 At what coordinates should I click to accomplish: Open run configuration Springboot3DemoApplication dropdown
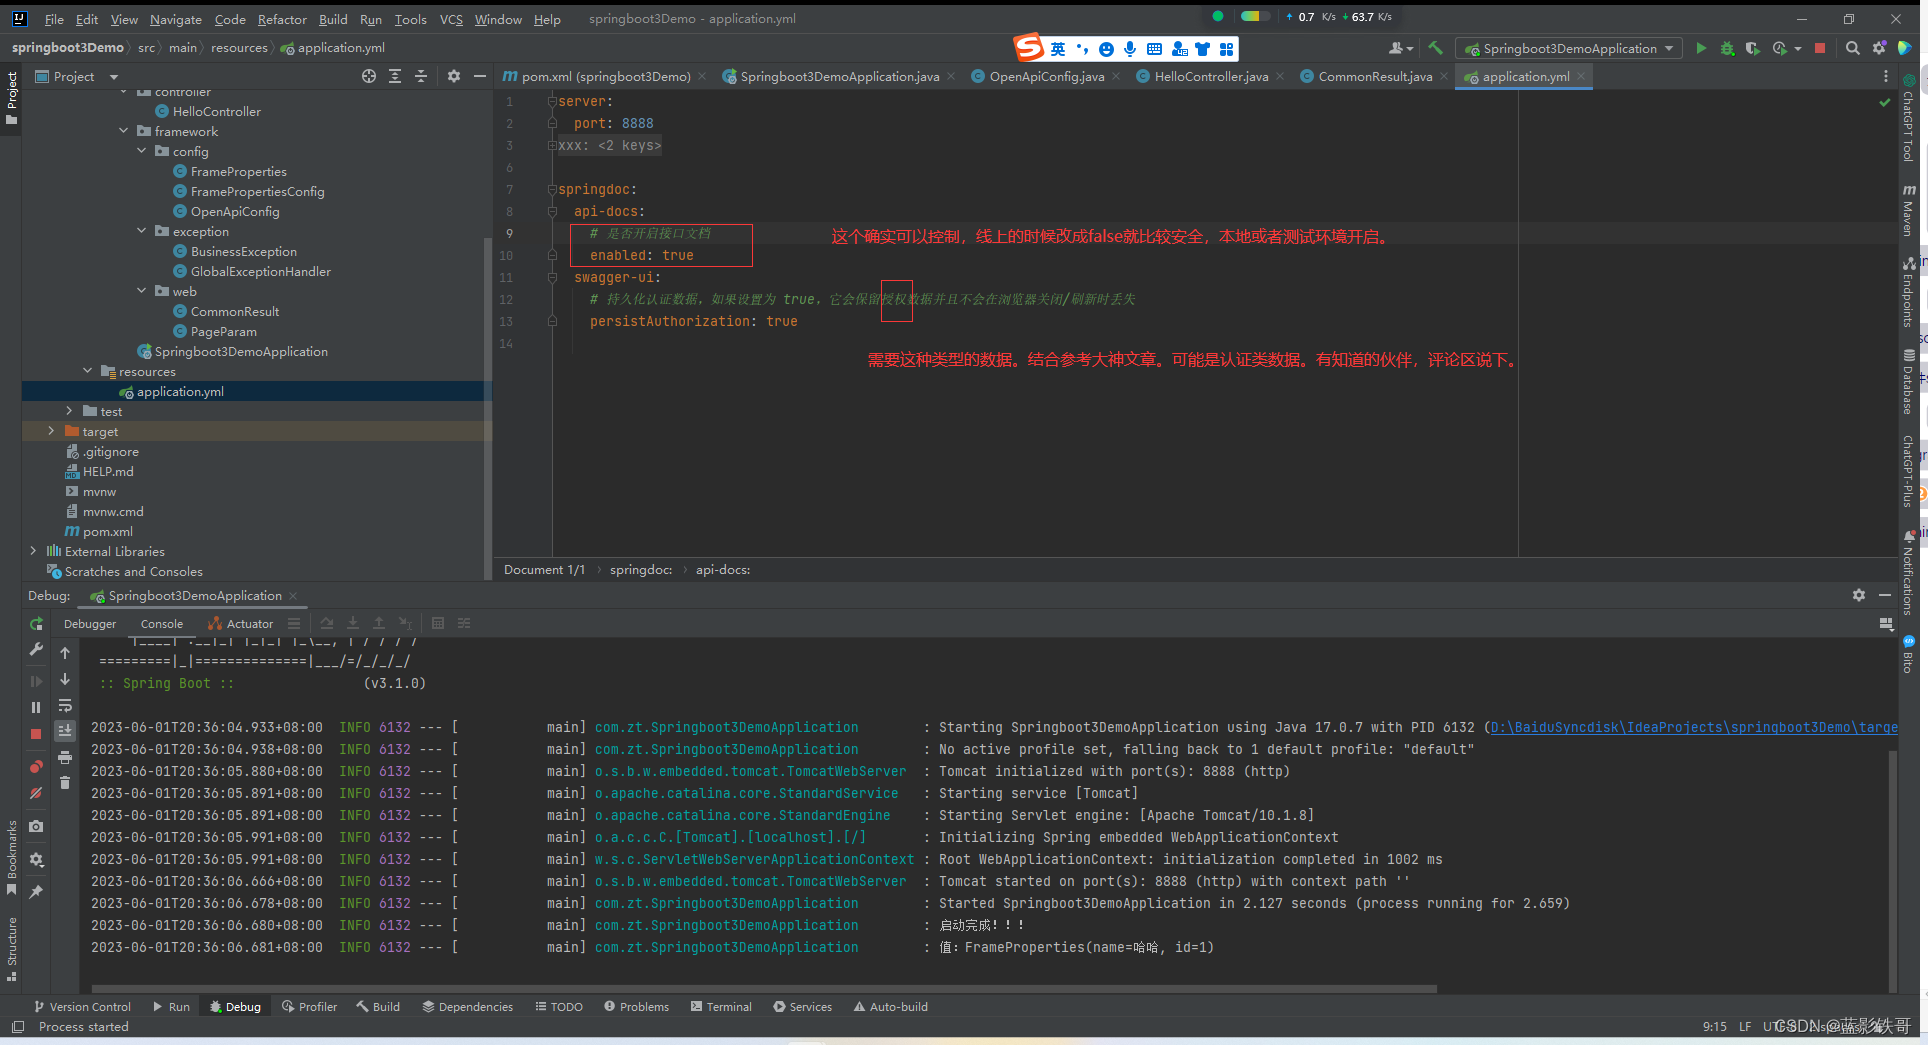point(1569,48)
